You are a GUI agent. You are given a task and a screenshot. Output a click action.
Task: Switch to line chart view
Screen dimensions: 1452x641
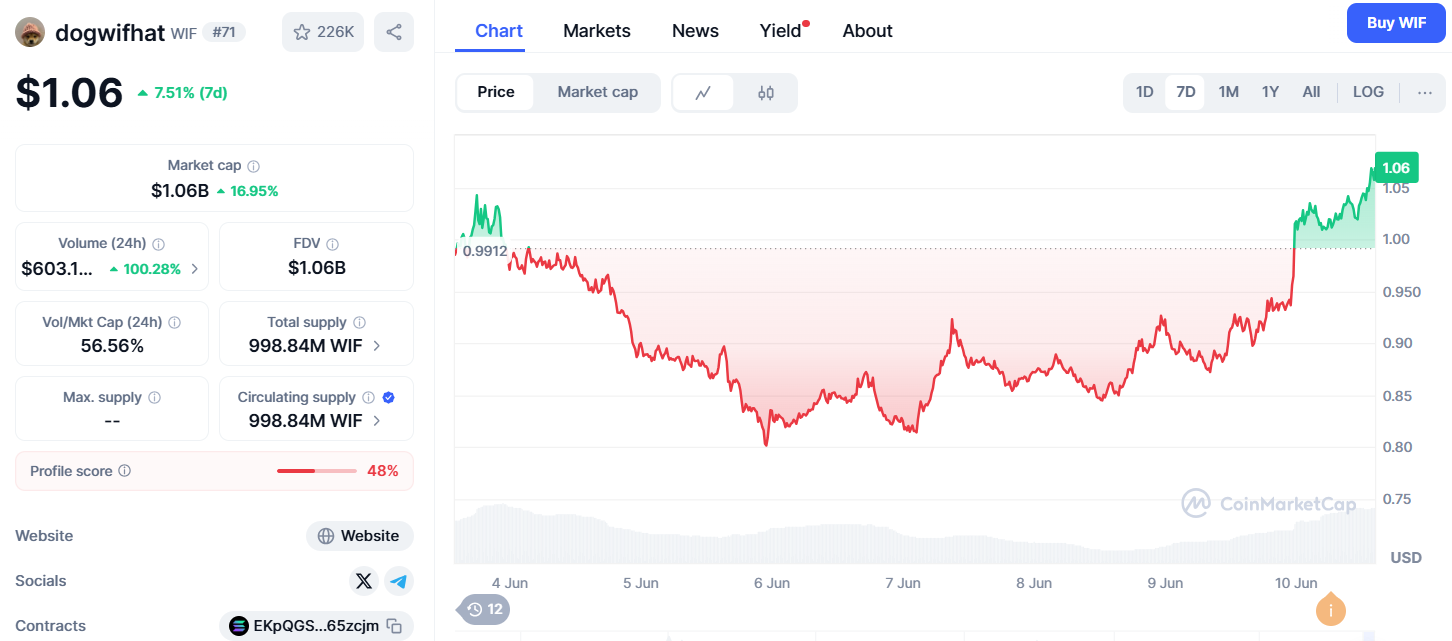(704, 93)
